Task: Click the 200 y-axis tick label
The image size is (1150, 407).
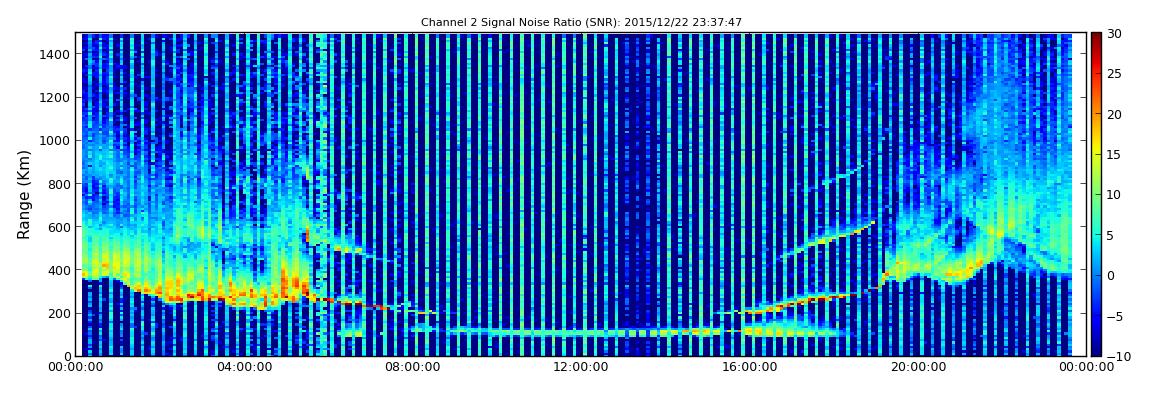Action: (60, 313)
